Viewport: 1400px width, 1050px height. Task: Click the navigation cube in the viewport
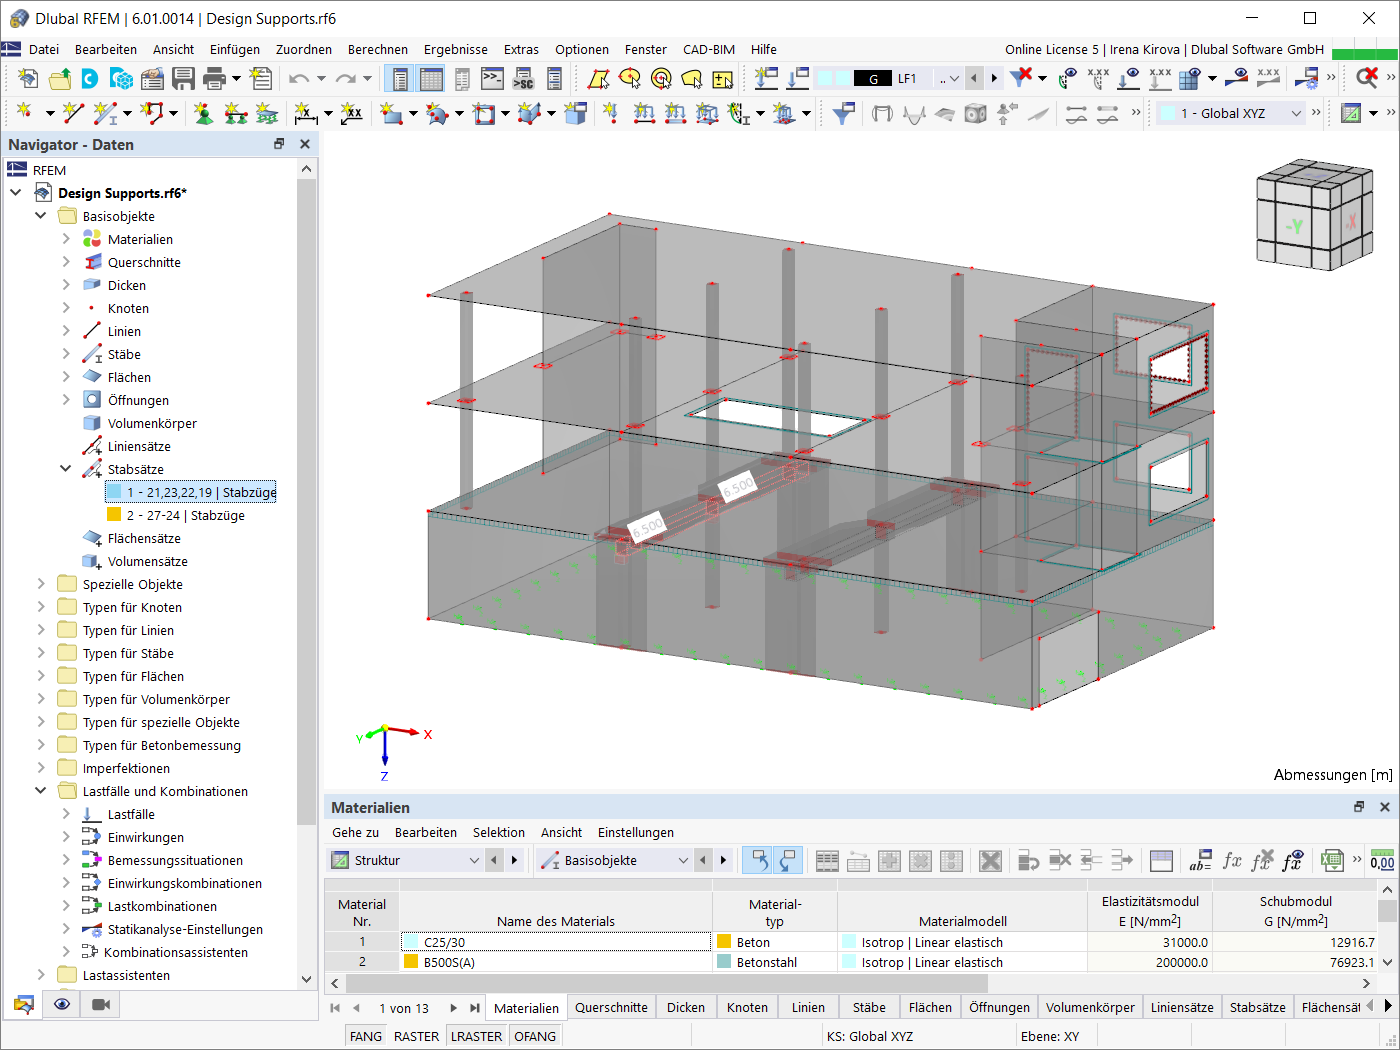[1314, 213]
